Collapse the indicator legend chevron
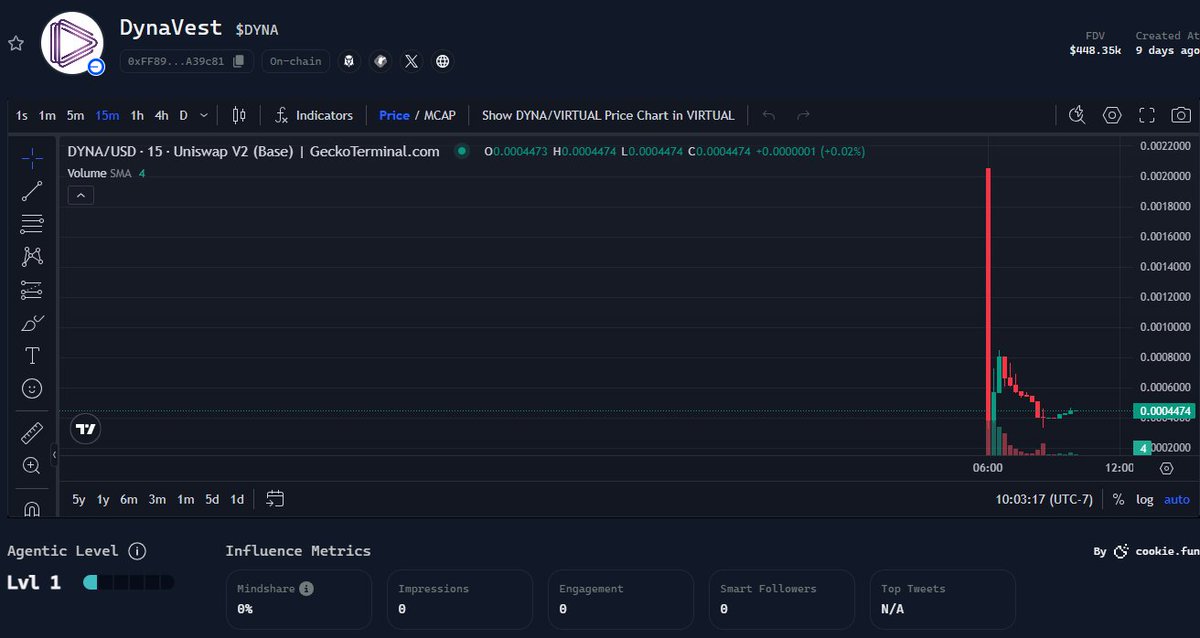This screenshot has height=638, width=1200. (x=81, y=196)
